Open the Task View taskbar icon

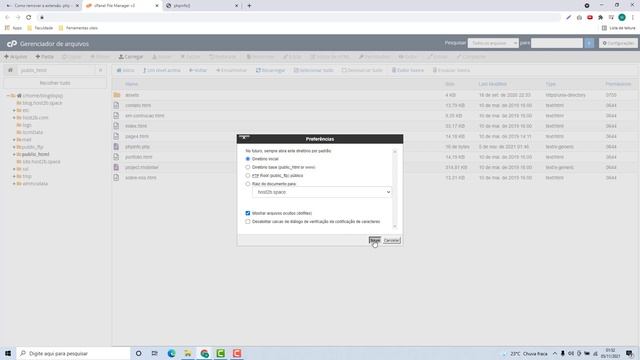[154, 353]
